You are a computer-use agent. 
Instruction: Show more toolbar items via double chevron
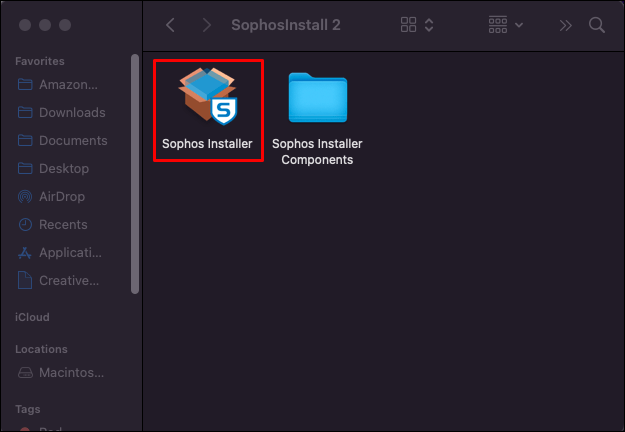point(566,25)
